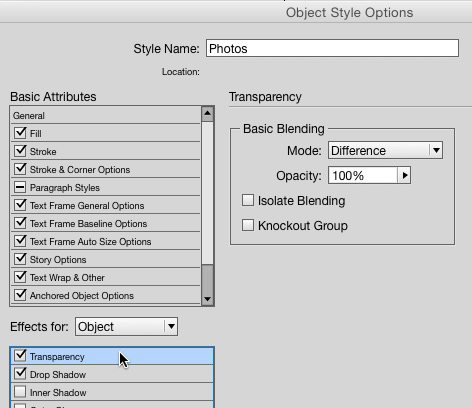The height and width of the screenshot is (408, 472).
Task: Uncheck the Fill checkbox
Action: [x=20, y=133]
